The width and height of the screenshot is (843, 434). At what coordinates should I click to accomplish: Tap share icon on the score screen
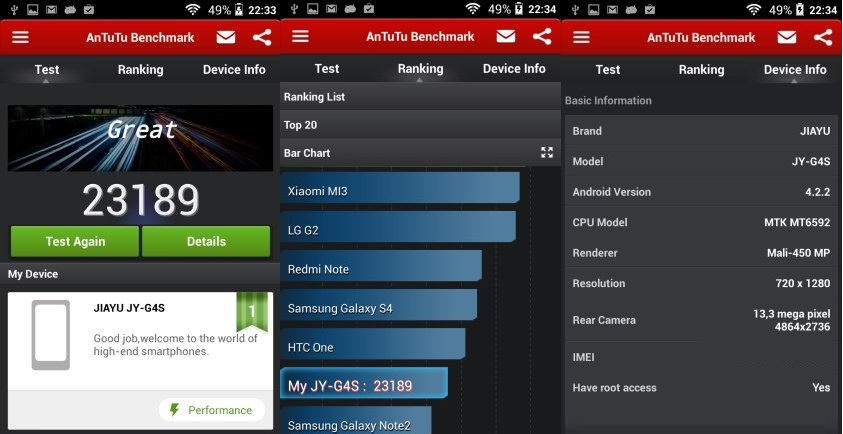click(x=262, y=37)
